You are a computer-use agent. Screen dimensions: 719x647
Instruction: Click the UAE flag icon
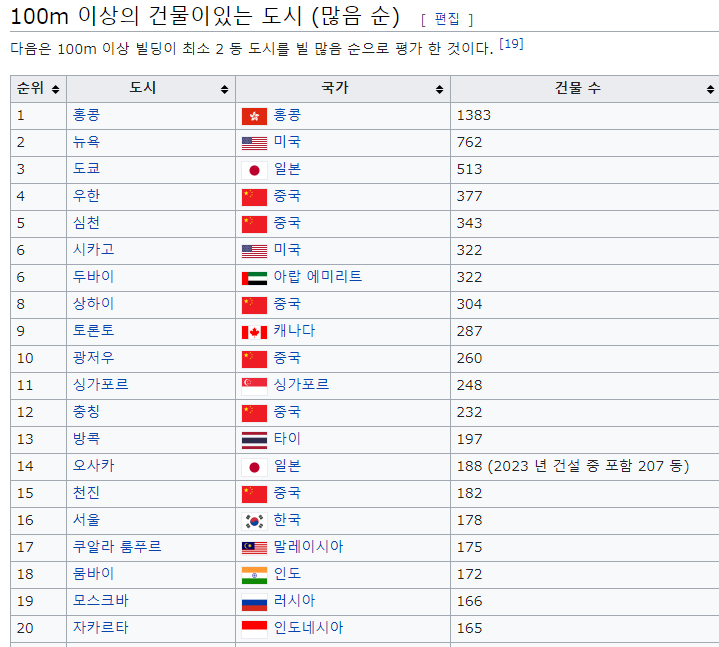[x=254, y=278]
